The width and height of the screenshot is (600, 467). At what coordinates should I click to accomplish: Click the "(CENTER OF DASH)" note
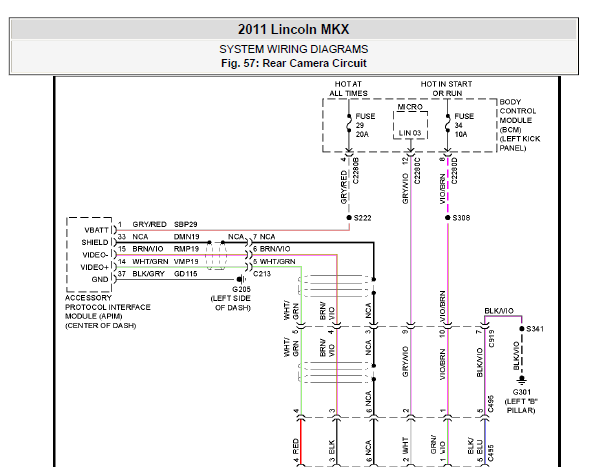(101, 326)
